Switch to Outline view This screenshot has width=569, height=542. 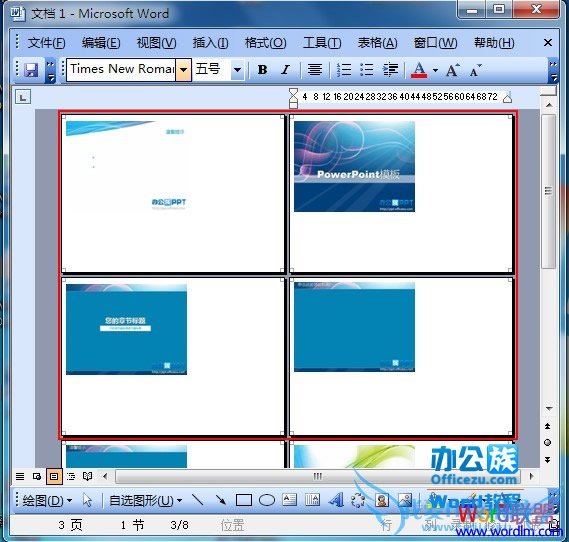coord(71,476)
